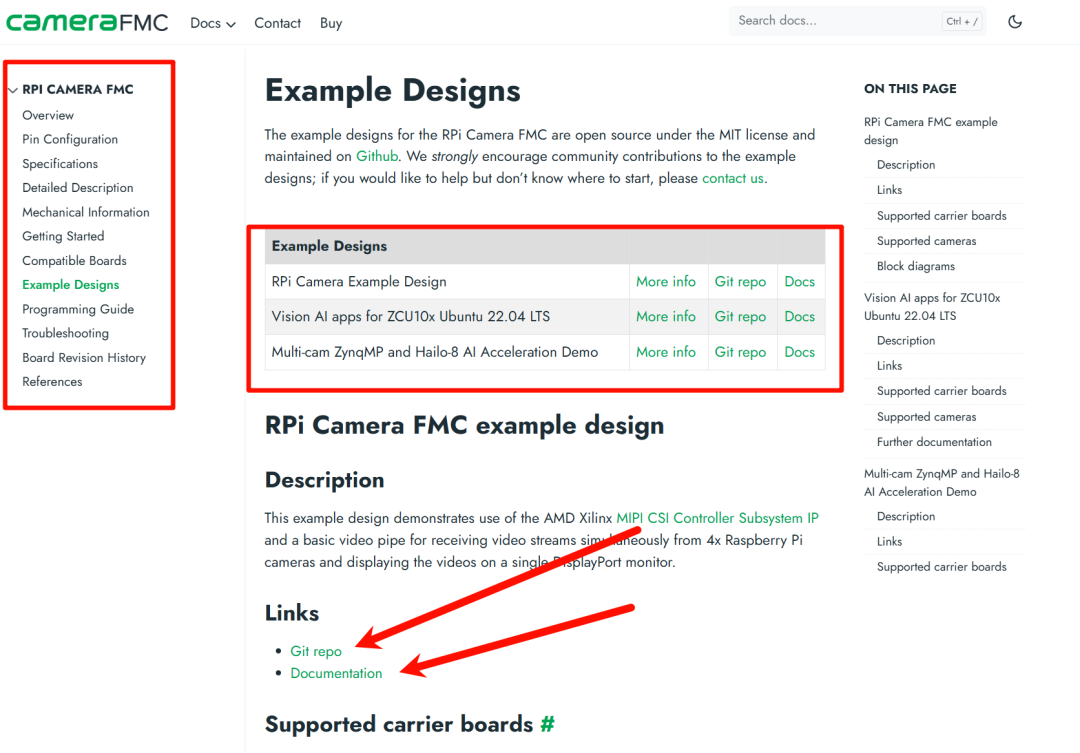Screen dimensions: 1080x753
Task: Open the Contact page
Action: (x=278, y=23)
